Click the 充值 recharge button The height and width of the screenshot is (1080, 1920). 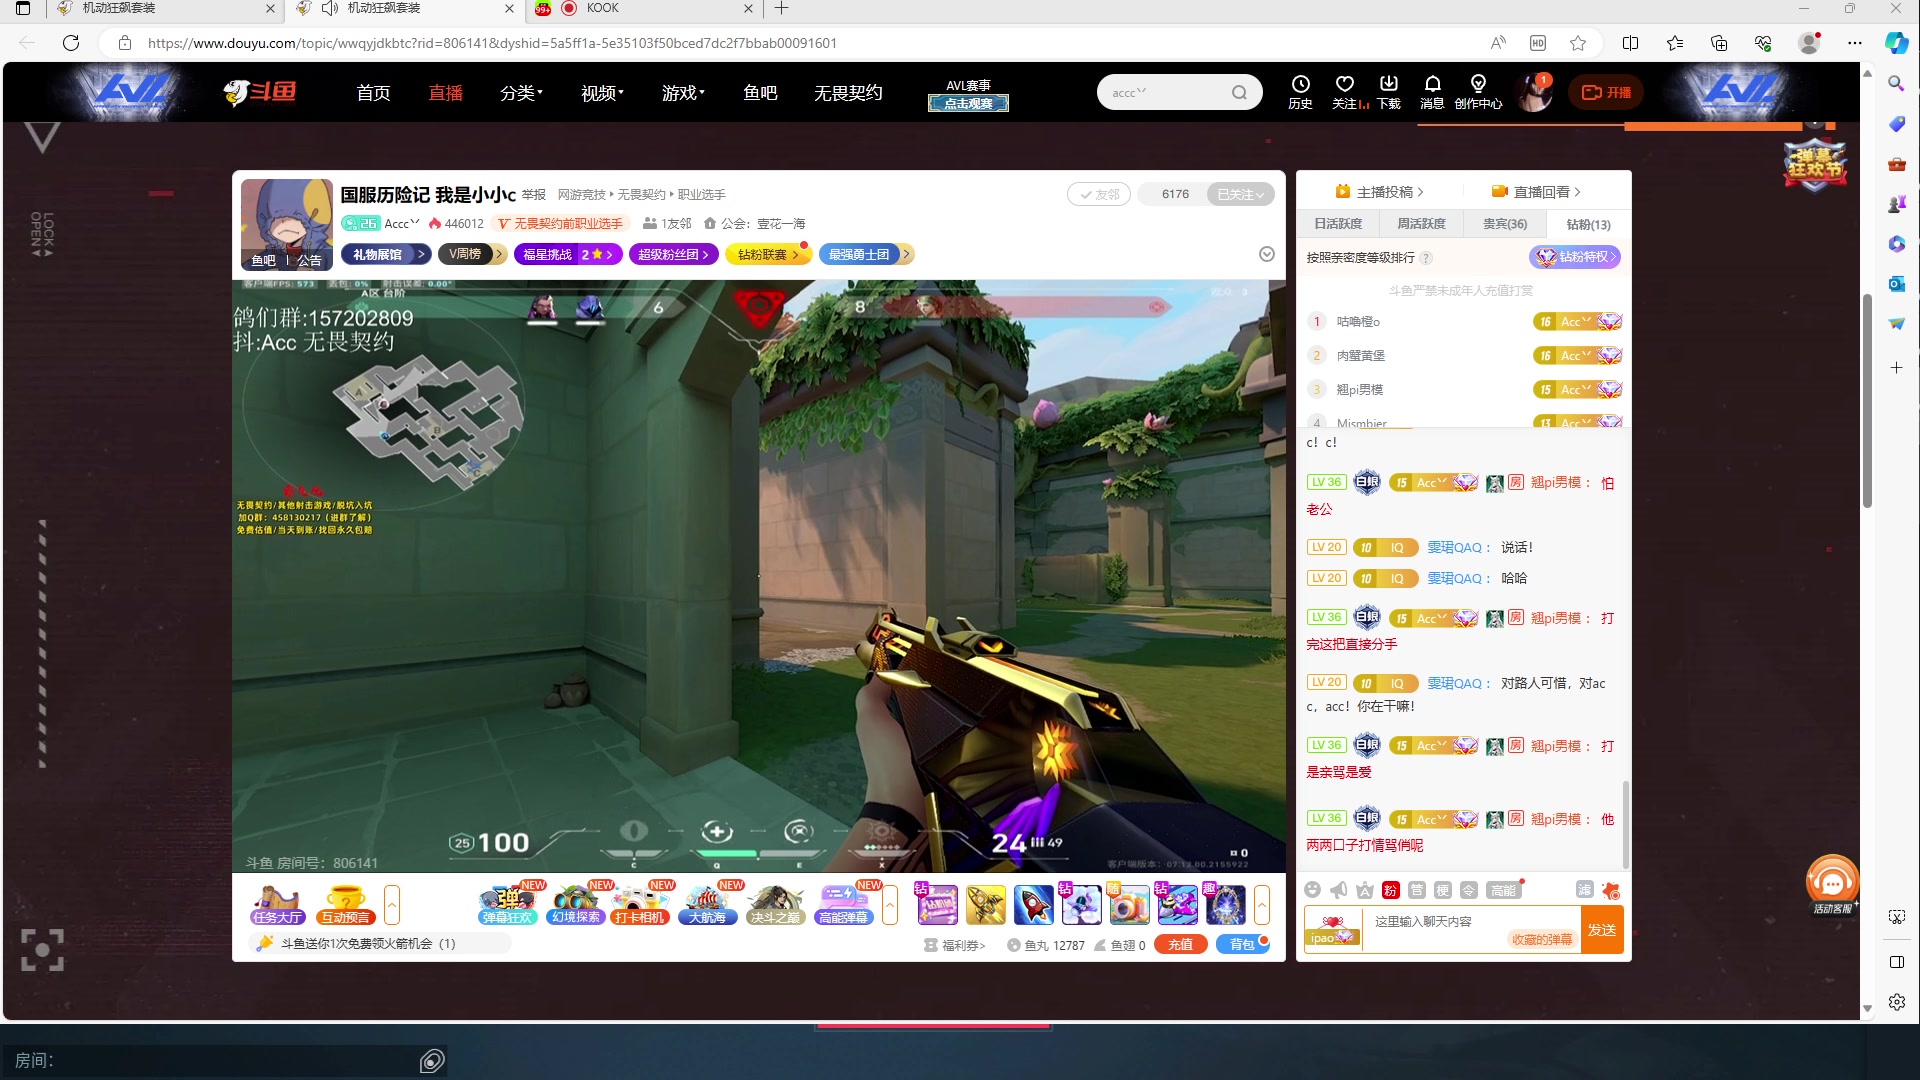coord(1180,944)
